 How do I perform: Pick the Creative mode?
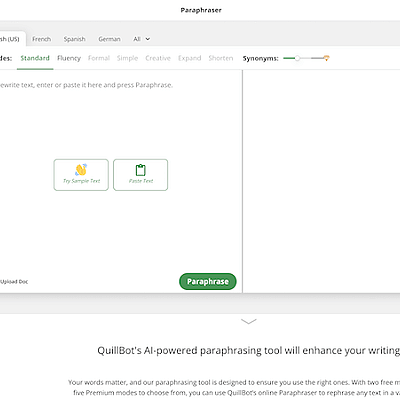[x=158, y=58]
